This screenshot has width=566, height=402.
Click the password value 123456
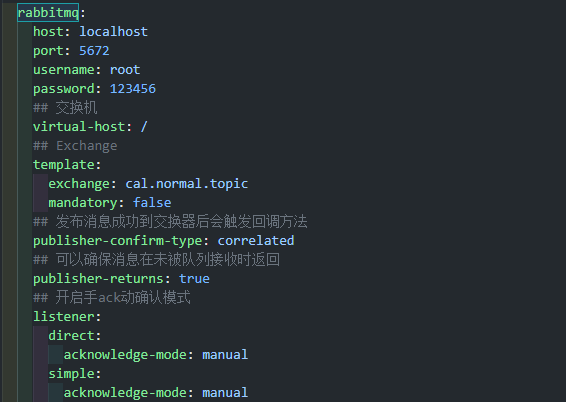point(133,89)
